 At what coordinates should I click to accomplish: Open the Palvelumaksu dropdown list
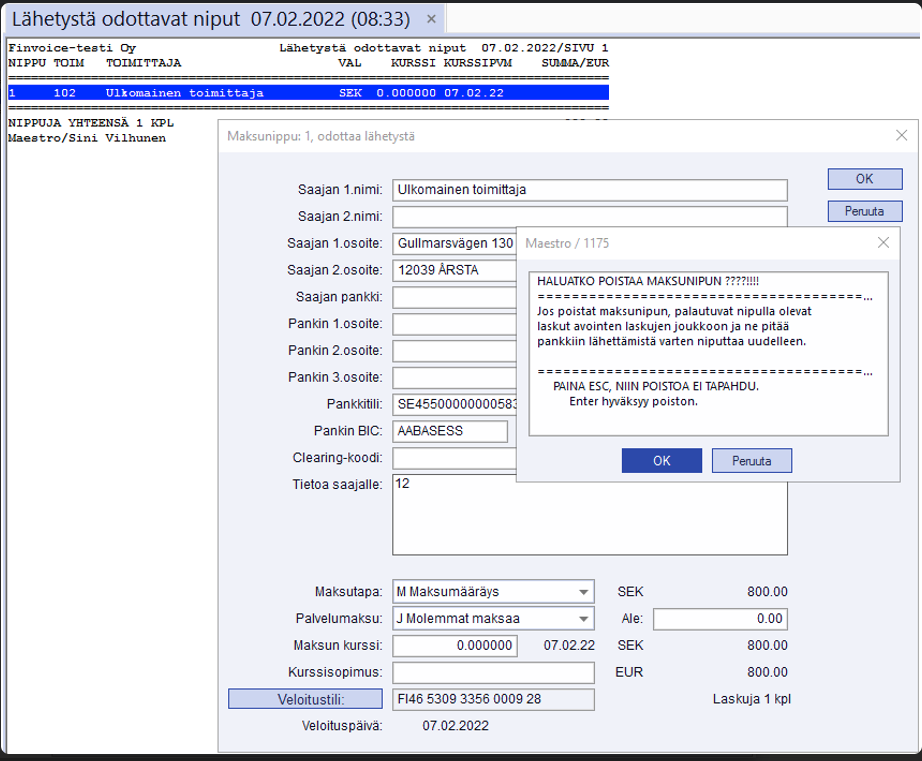(x=582, y=618)
